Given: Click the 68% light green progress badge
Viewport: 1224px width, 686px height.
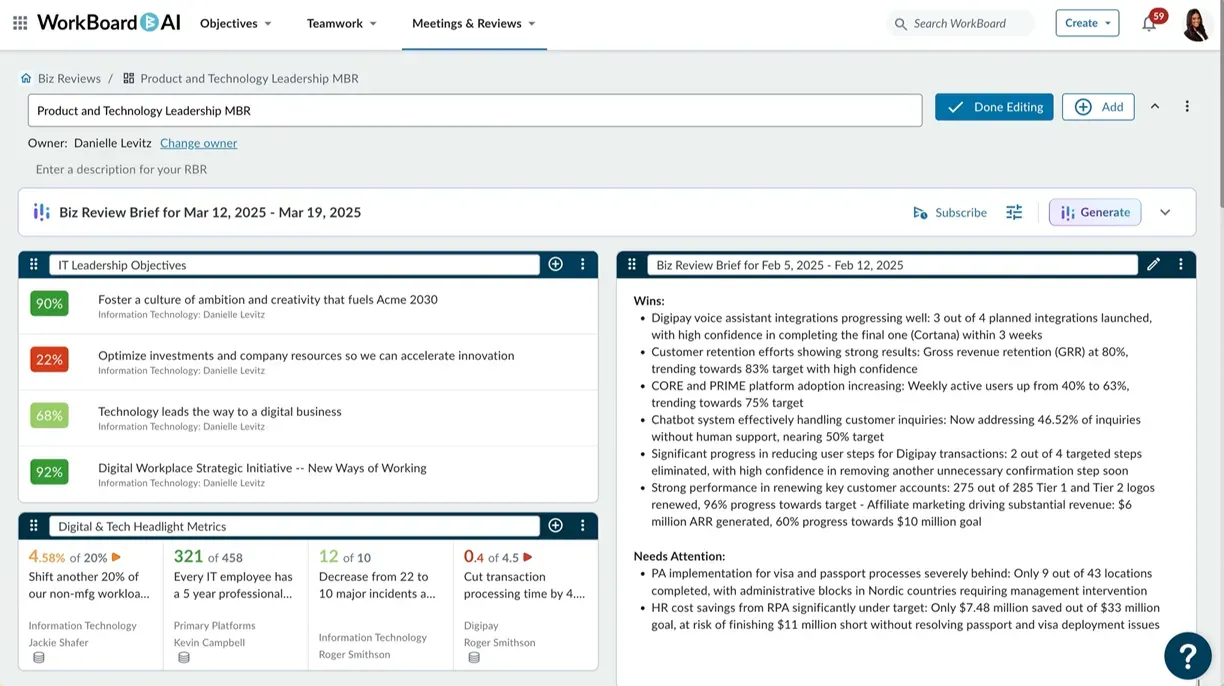Looking at the screenshot, I should point(49,415).
